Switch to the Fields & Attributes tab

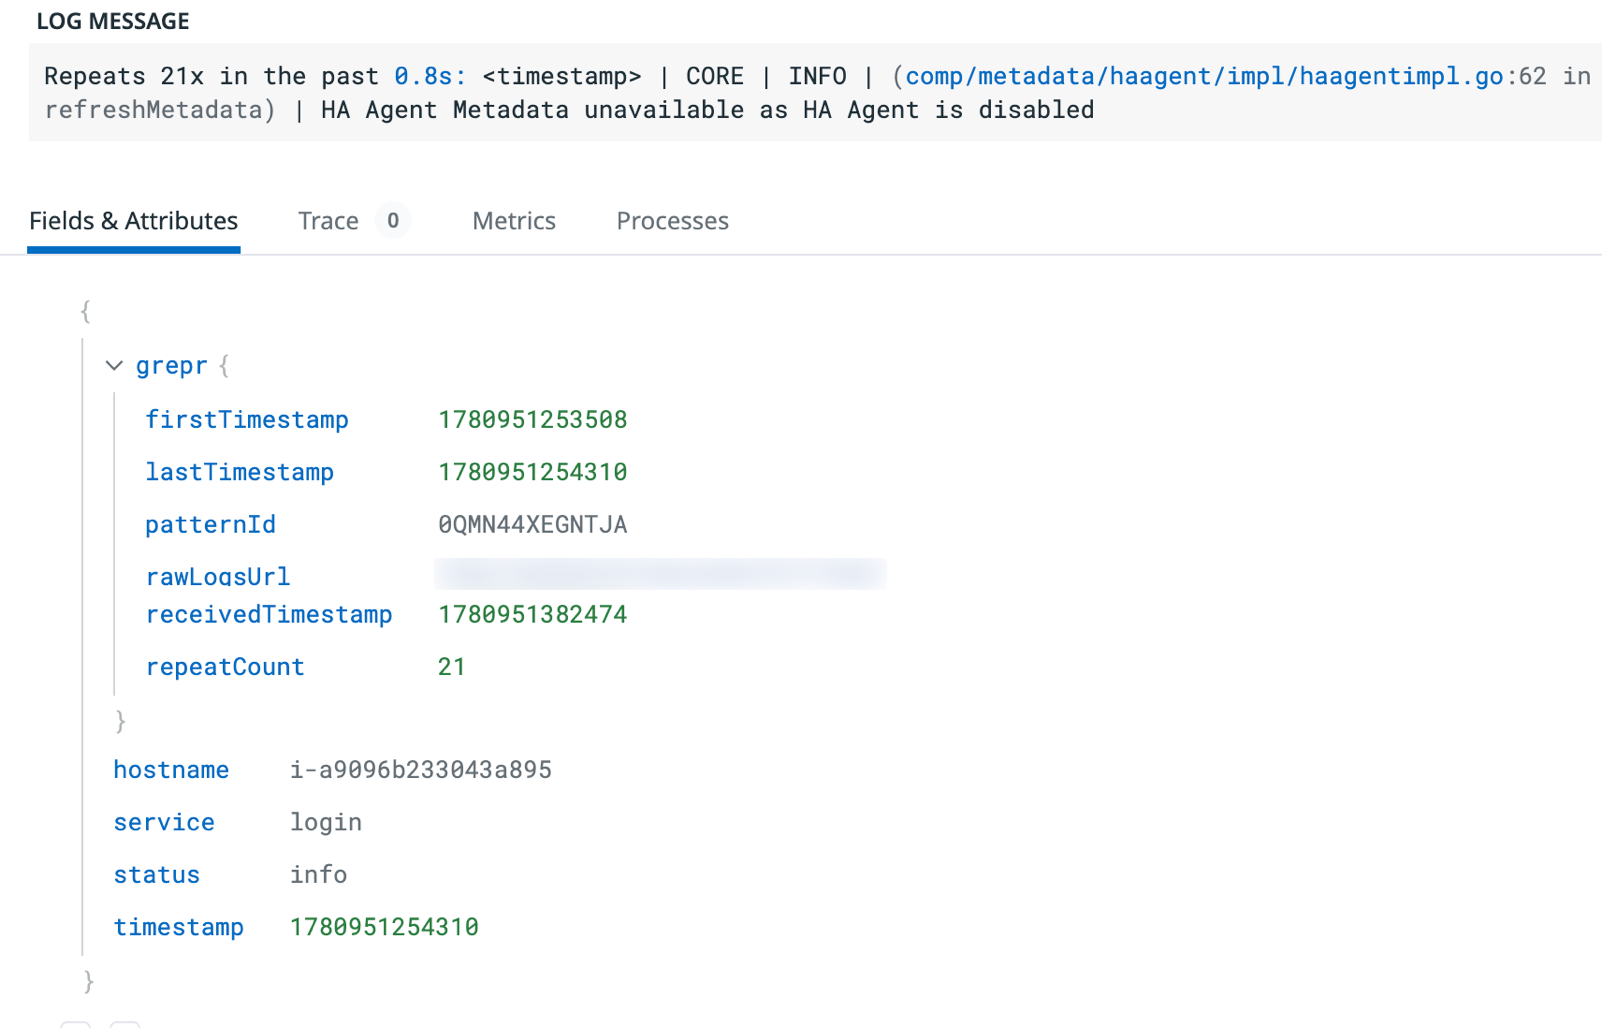[x=134, y=221]
